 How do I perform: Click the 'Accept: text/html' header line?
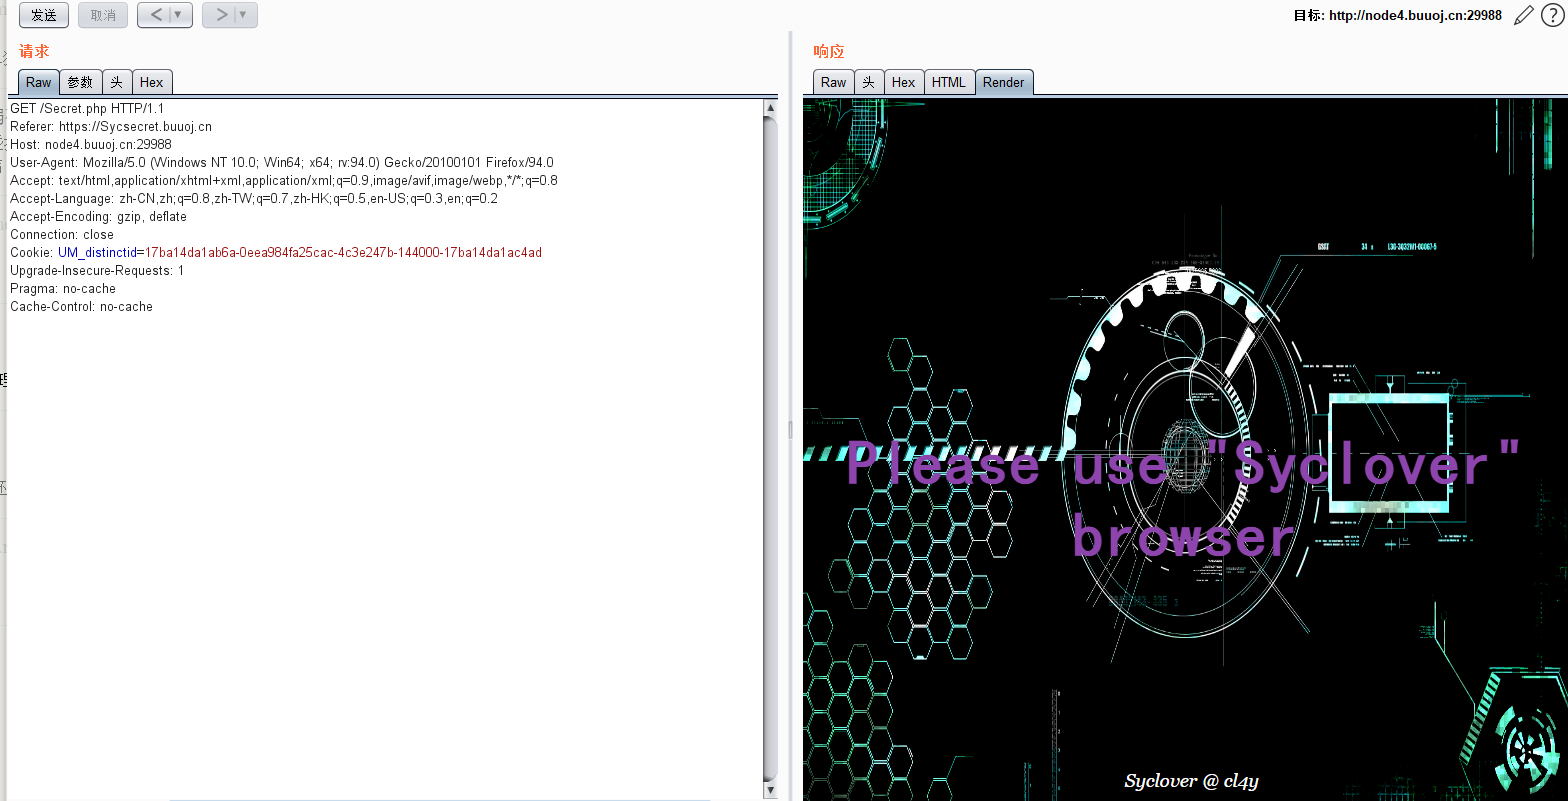(x=284, y=180)
